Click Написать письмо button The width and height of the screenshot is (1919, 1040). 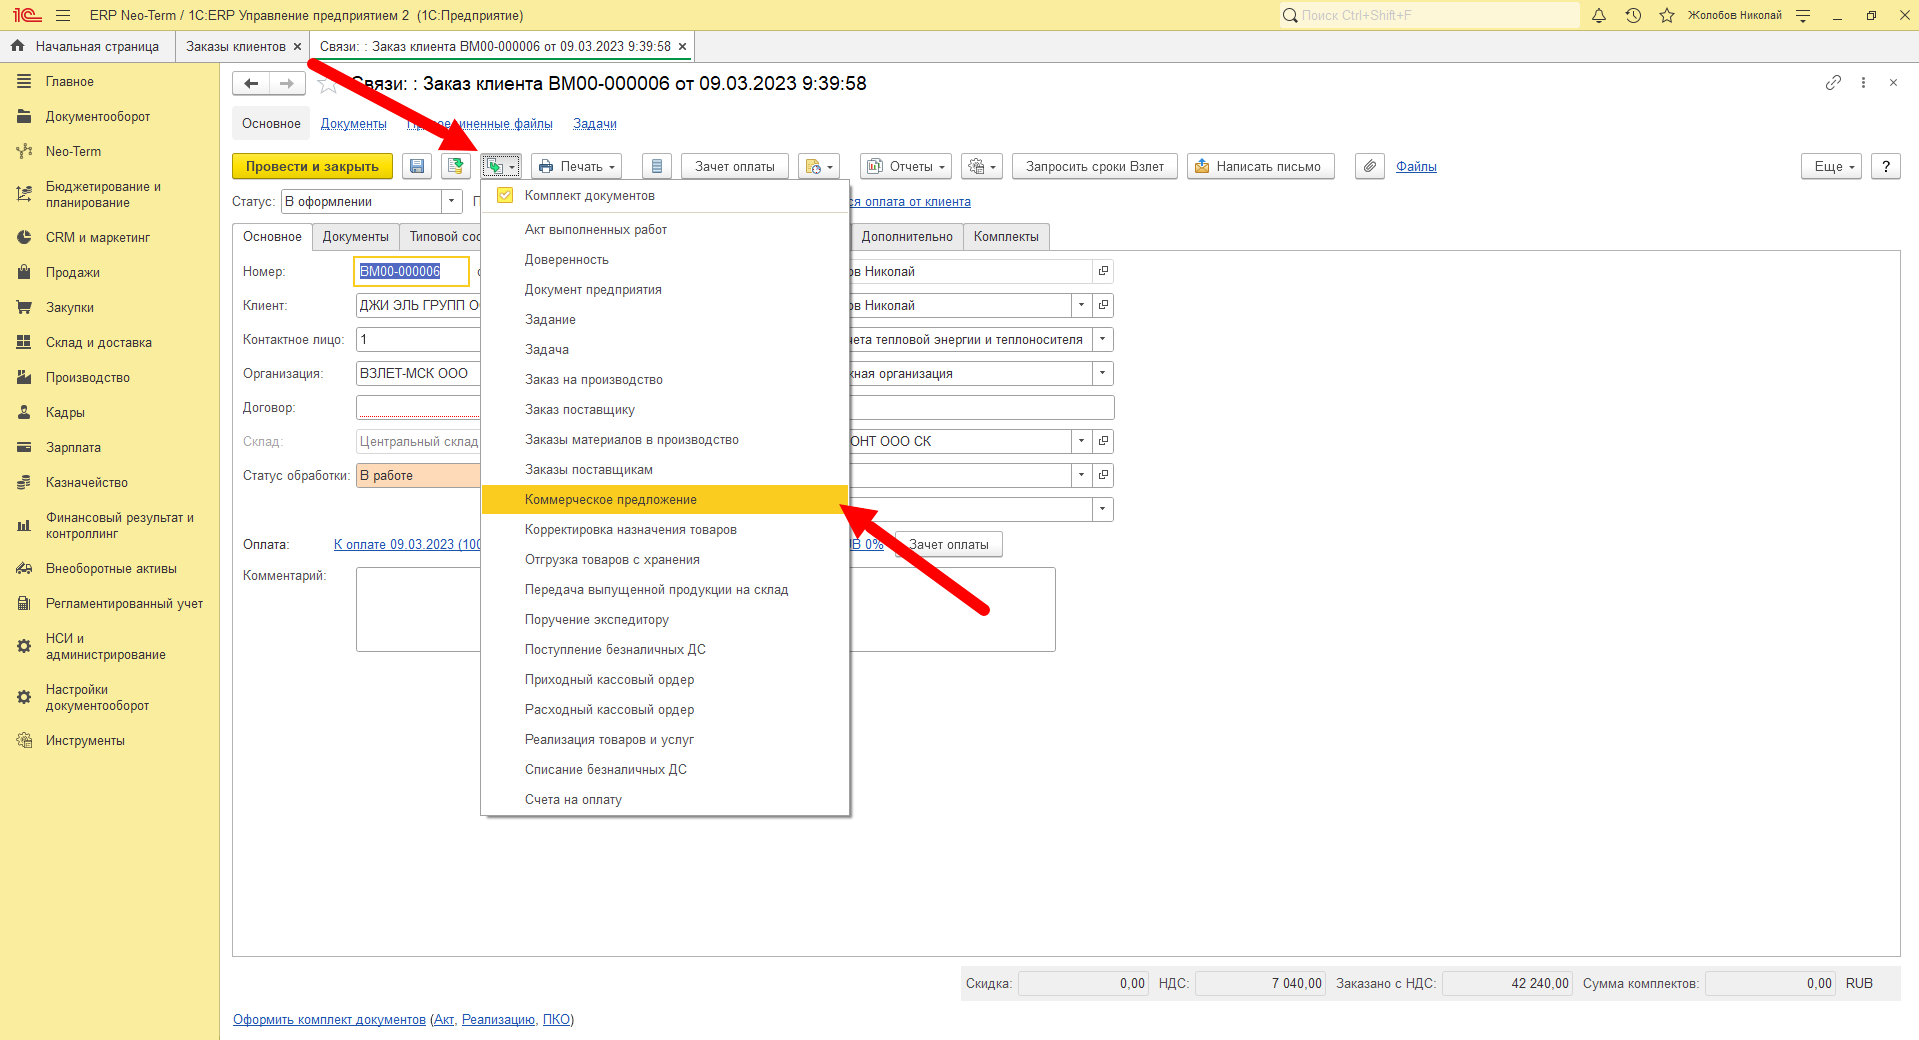point(1260,166)
